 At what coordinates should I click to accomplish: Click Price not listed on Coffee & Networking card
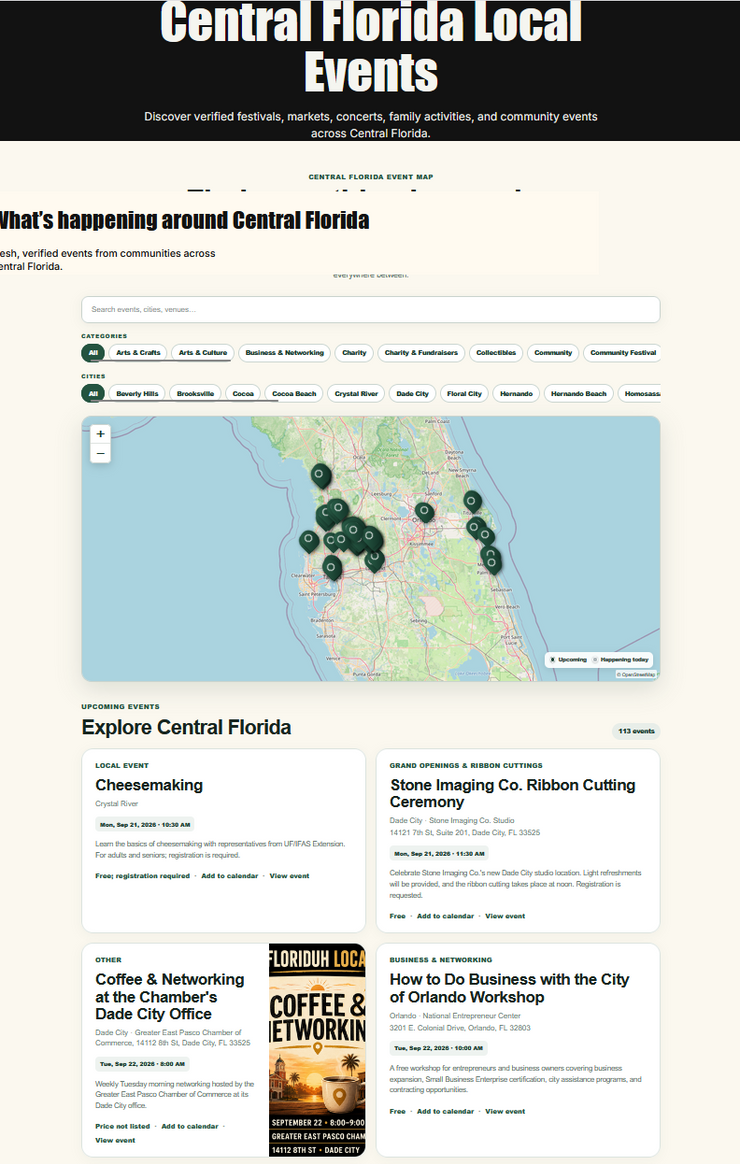(122, 1126)
